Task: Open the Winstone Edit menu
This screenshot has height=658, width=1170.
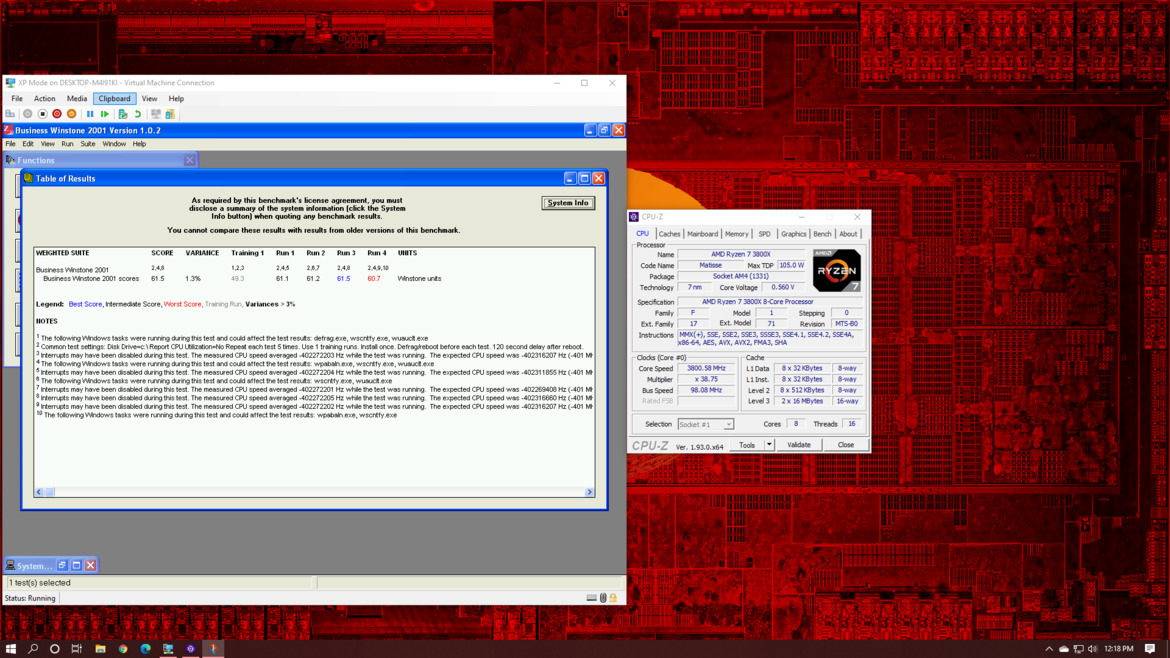Action: [28, 144]
